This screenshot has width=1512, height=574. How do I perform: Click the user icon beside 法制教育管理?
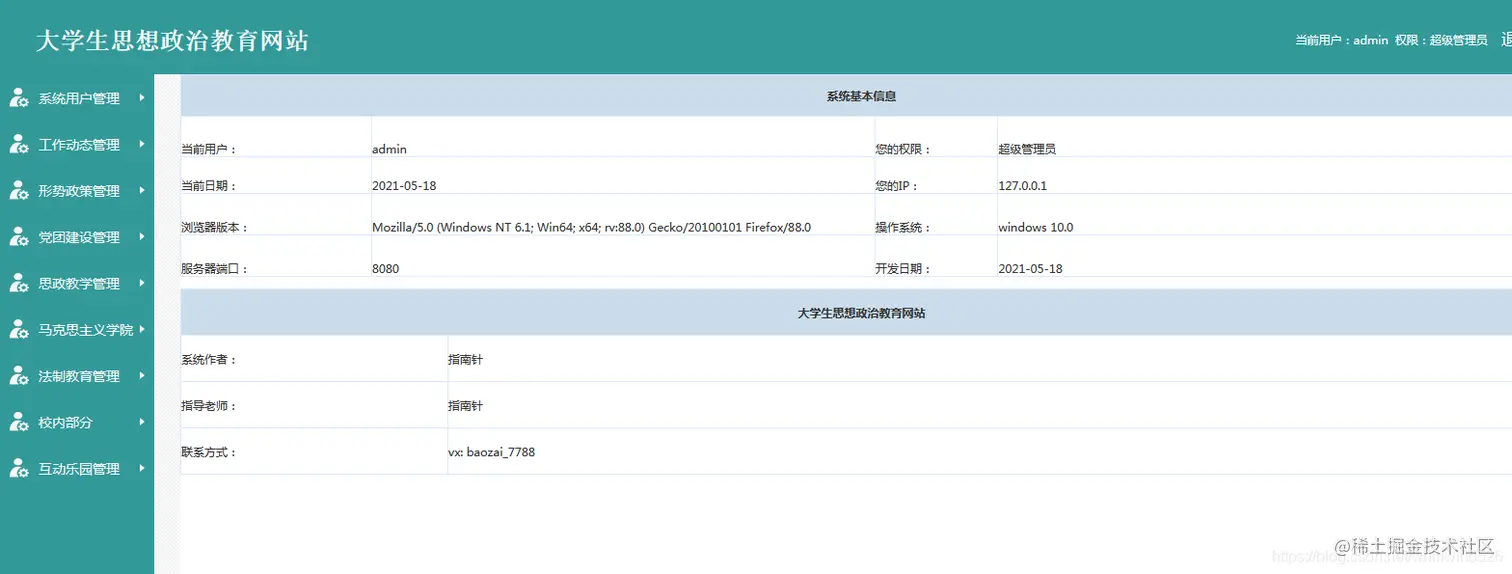(18, 376)
